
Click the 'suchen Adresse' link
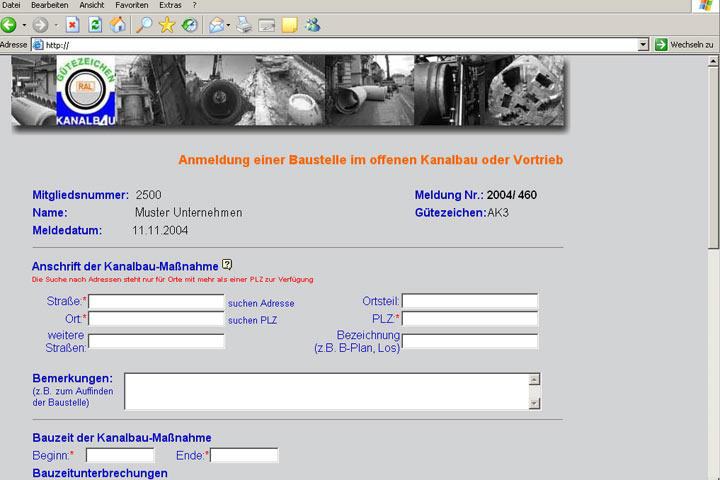click(261, 303)
